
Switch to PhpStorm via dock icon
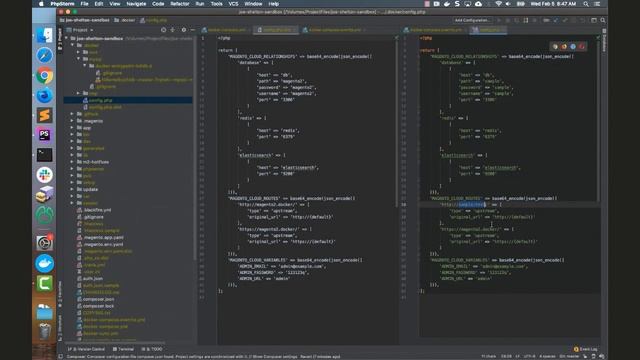[x=44, y=135]
